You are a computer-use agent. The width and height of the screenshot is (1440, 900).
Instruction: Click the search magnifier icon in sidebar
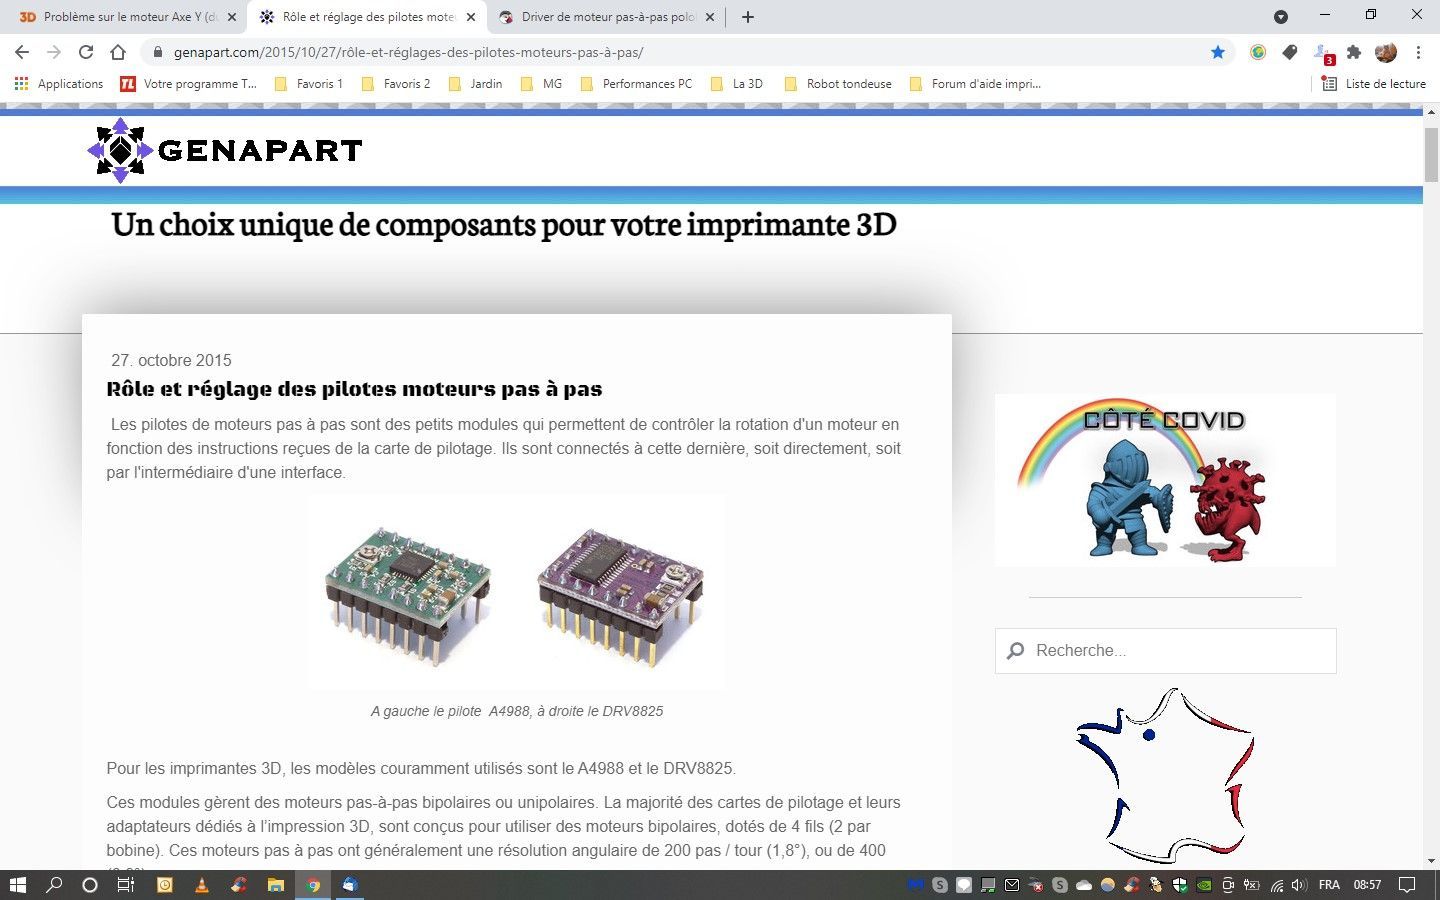pos(1016,651)
